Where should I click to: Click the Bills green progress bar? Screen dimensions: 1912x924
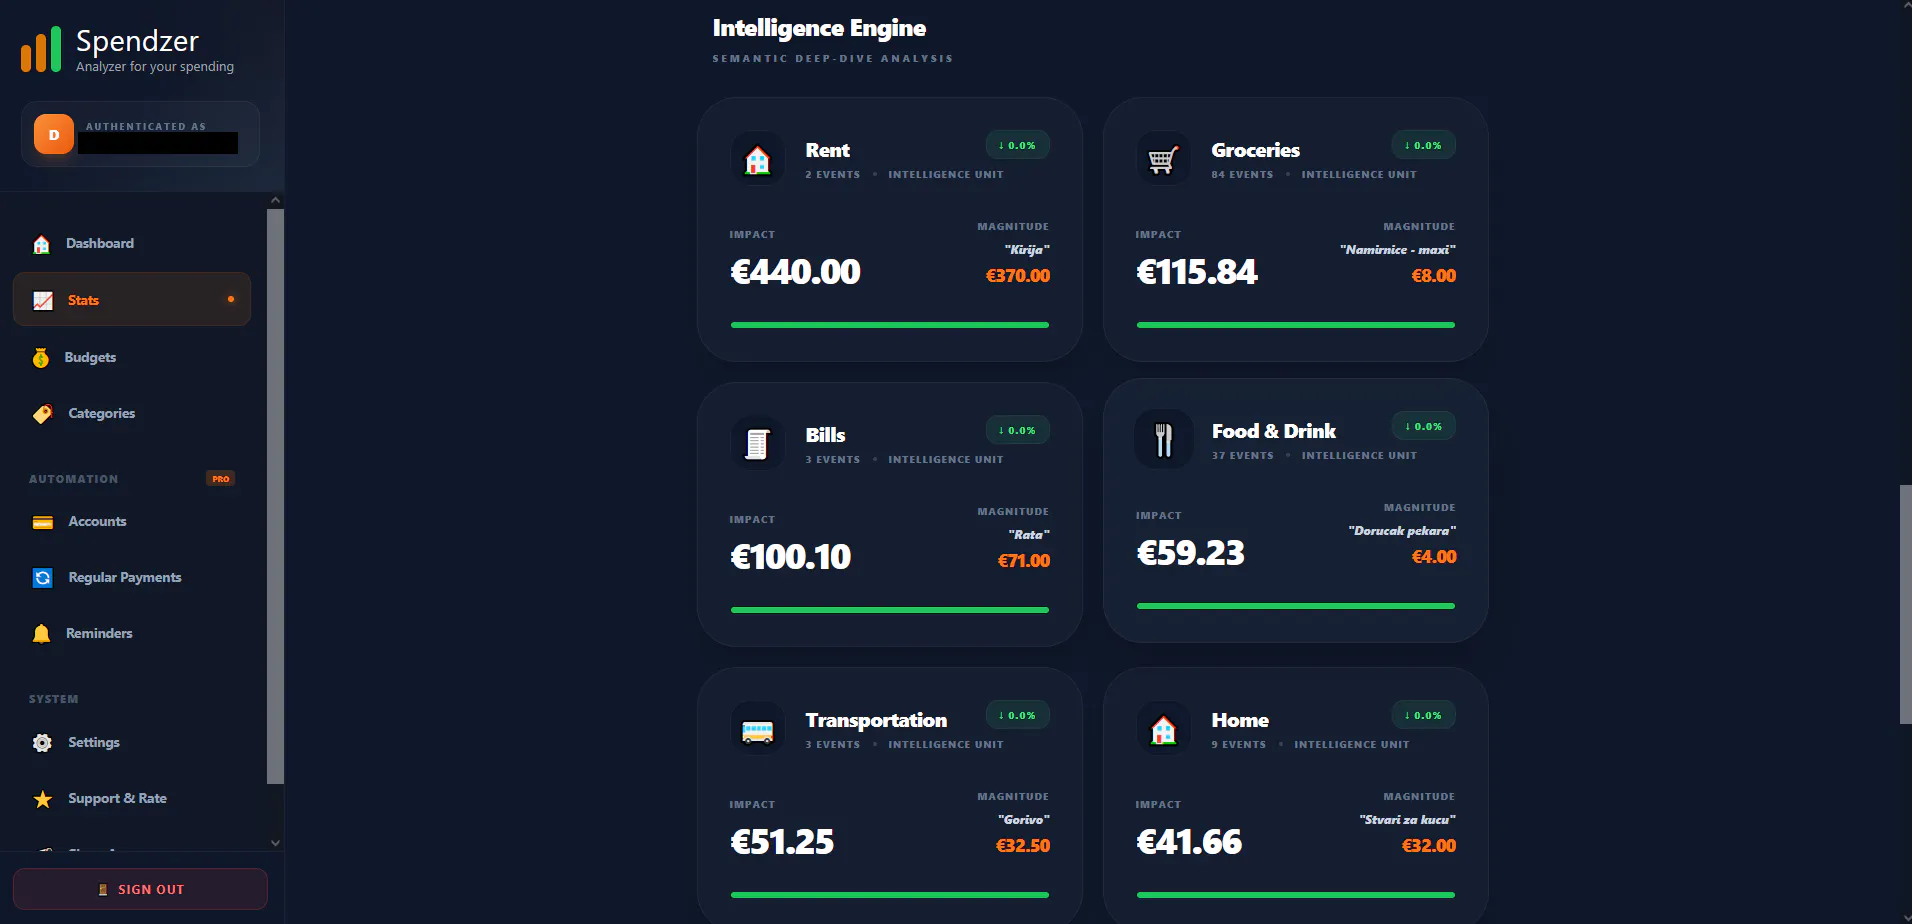point(890,610)
